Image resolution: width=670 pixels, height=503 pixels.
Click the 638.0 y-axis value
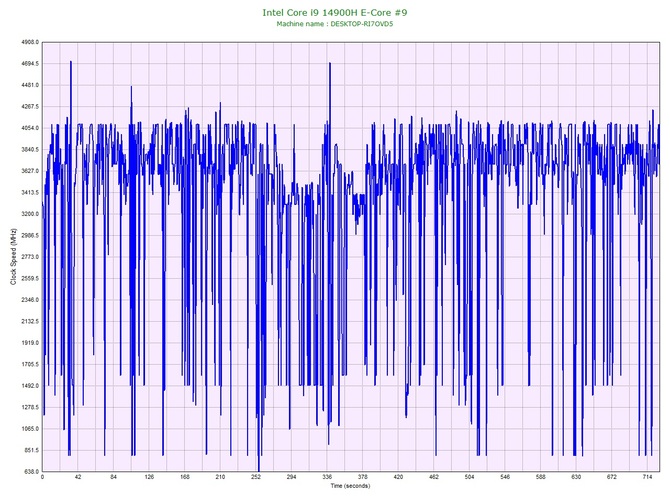31,472
